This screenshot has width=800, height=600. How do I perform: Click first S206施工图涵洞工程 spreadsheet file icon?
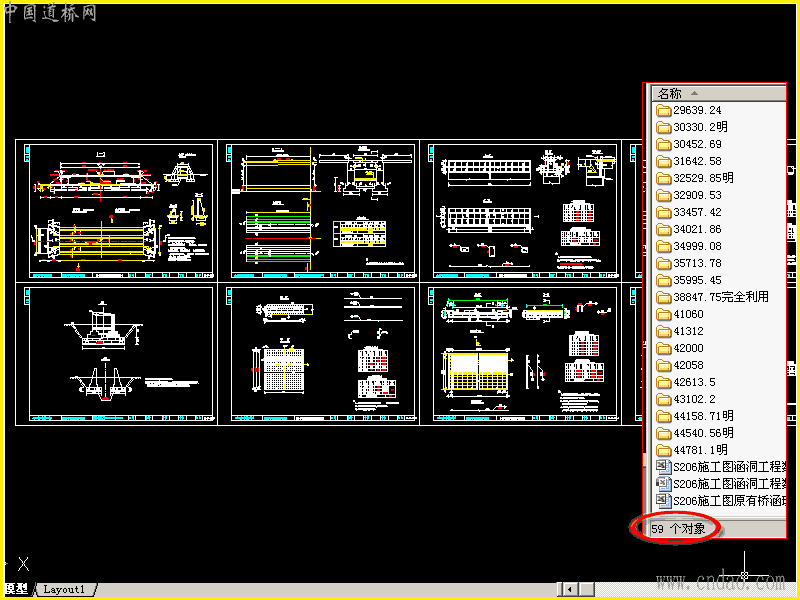click(663, 466)
